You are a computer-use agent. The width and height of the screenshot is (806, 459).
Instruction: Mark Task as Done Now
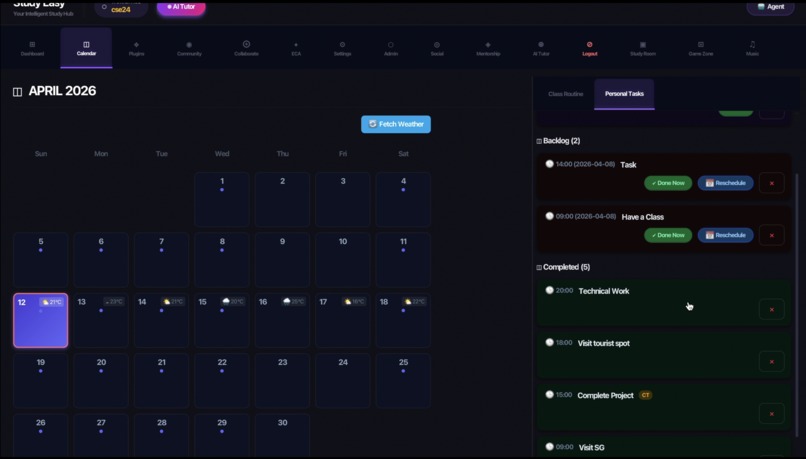tap(668, 183)
